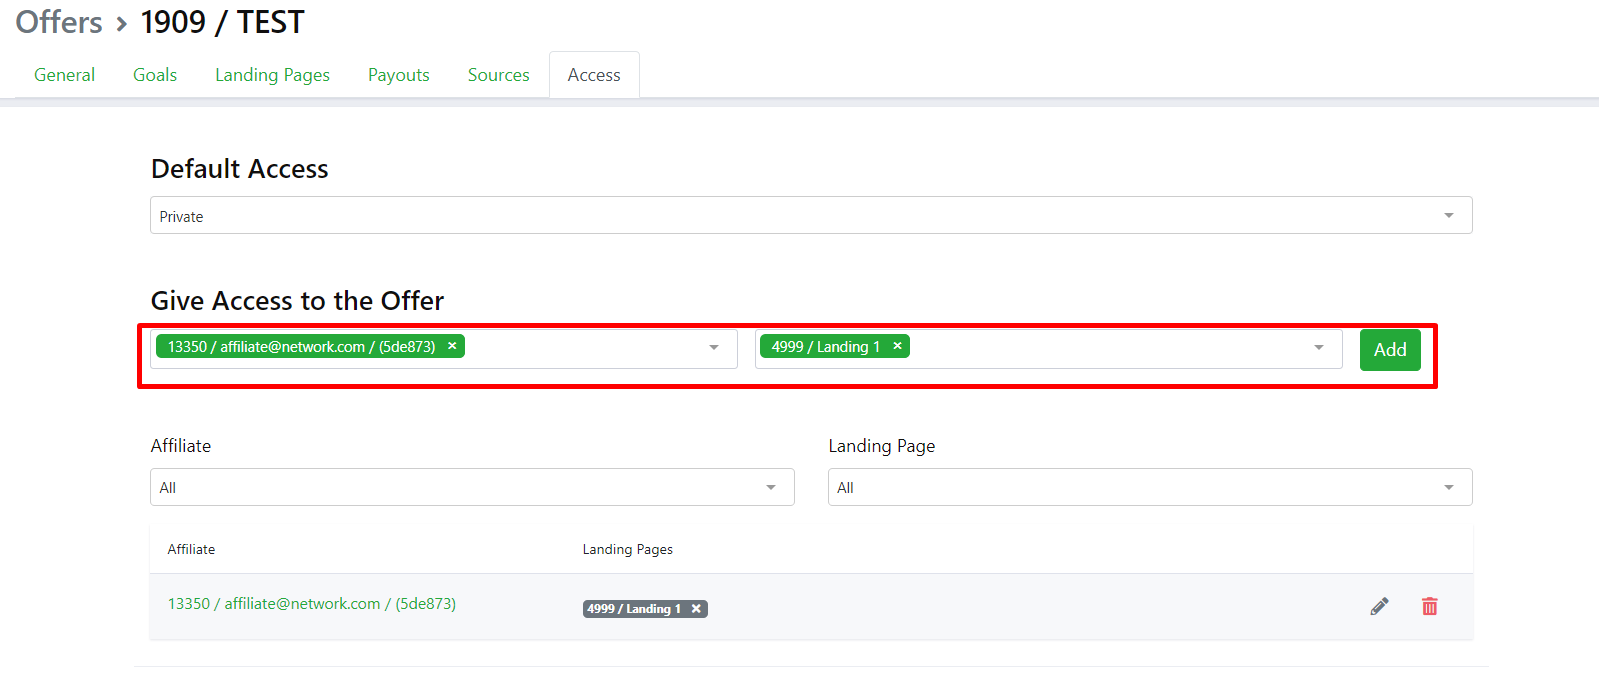Delete affiliate access with red trash icon
This screenshot has height=691, width=1599.
coord(1429,606)
